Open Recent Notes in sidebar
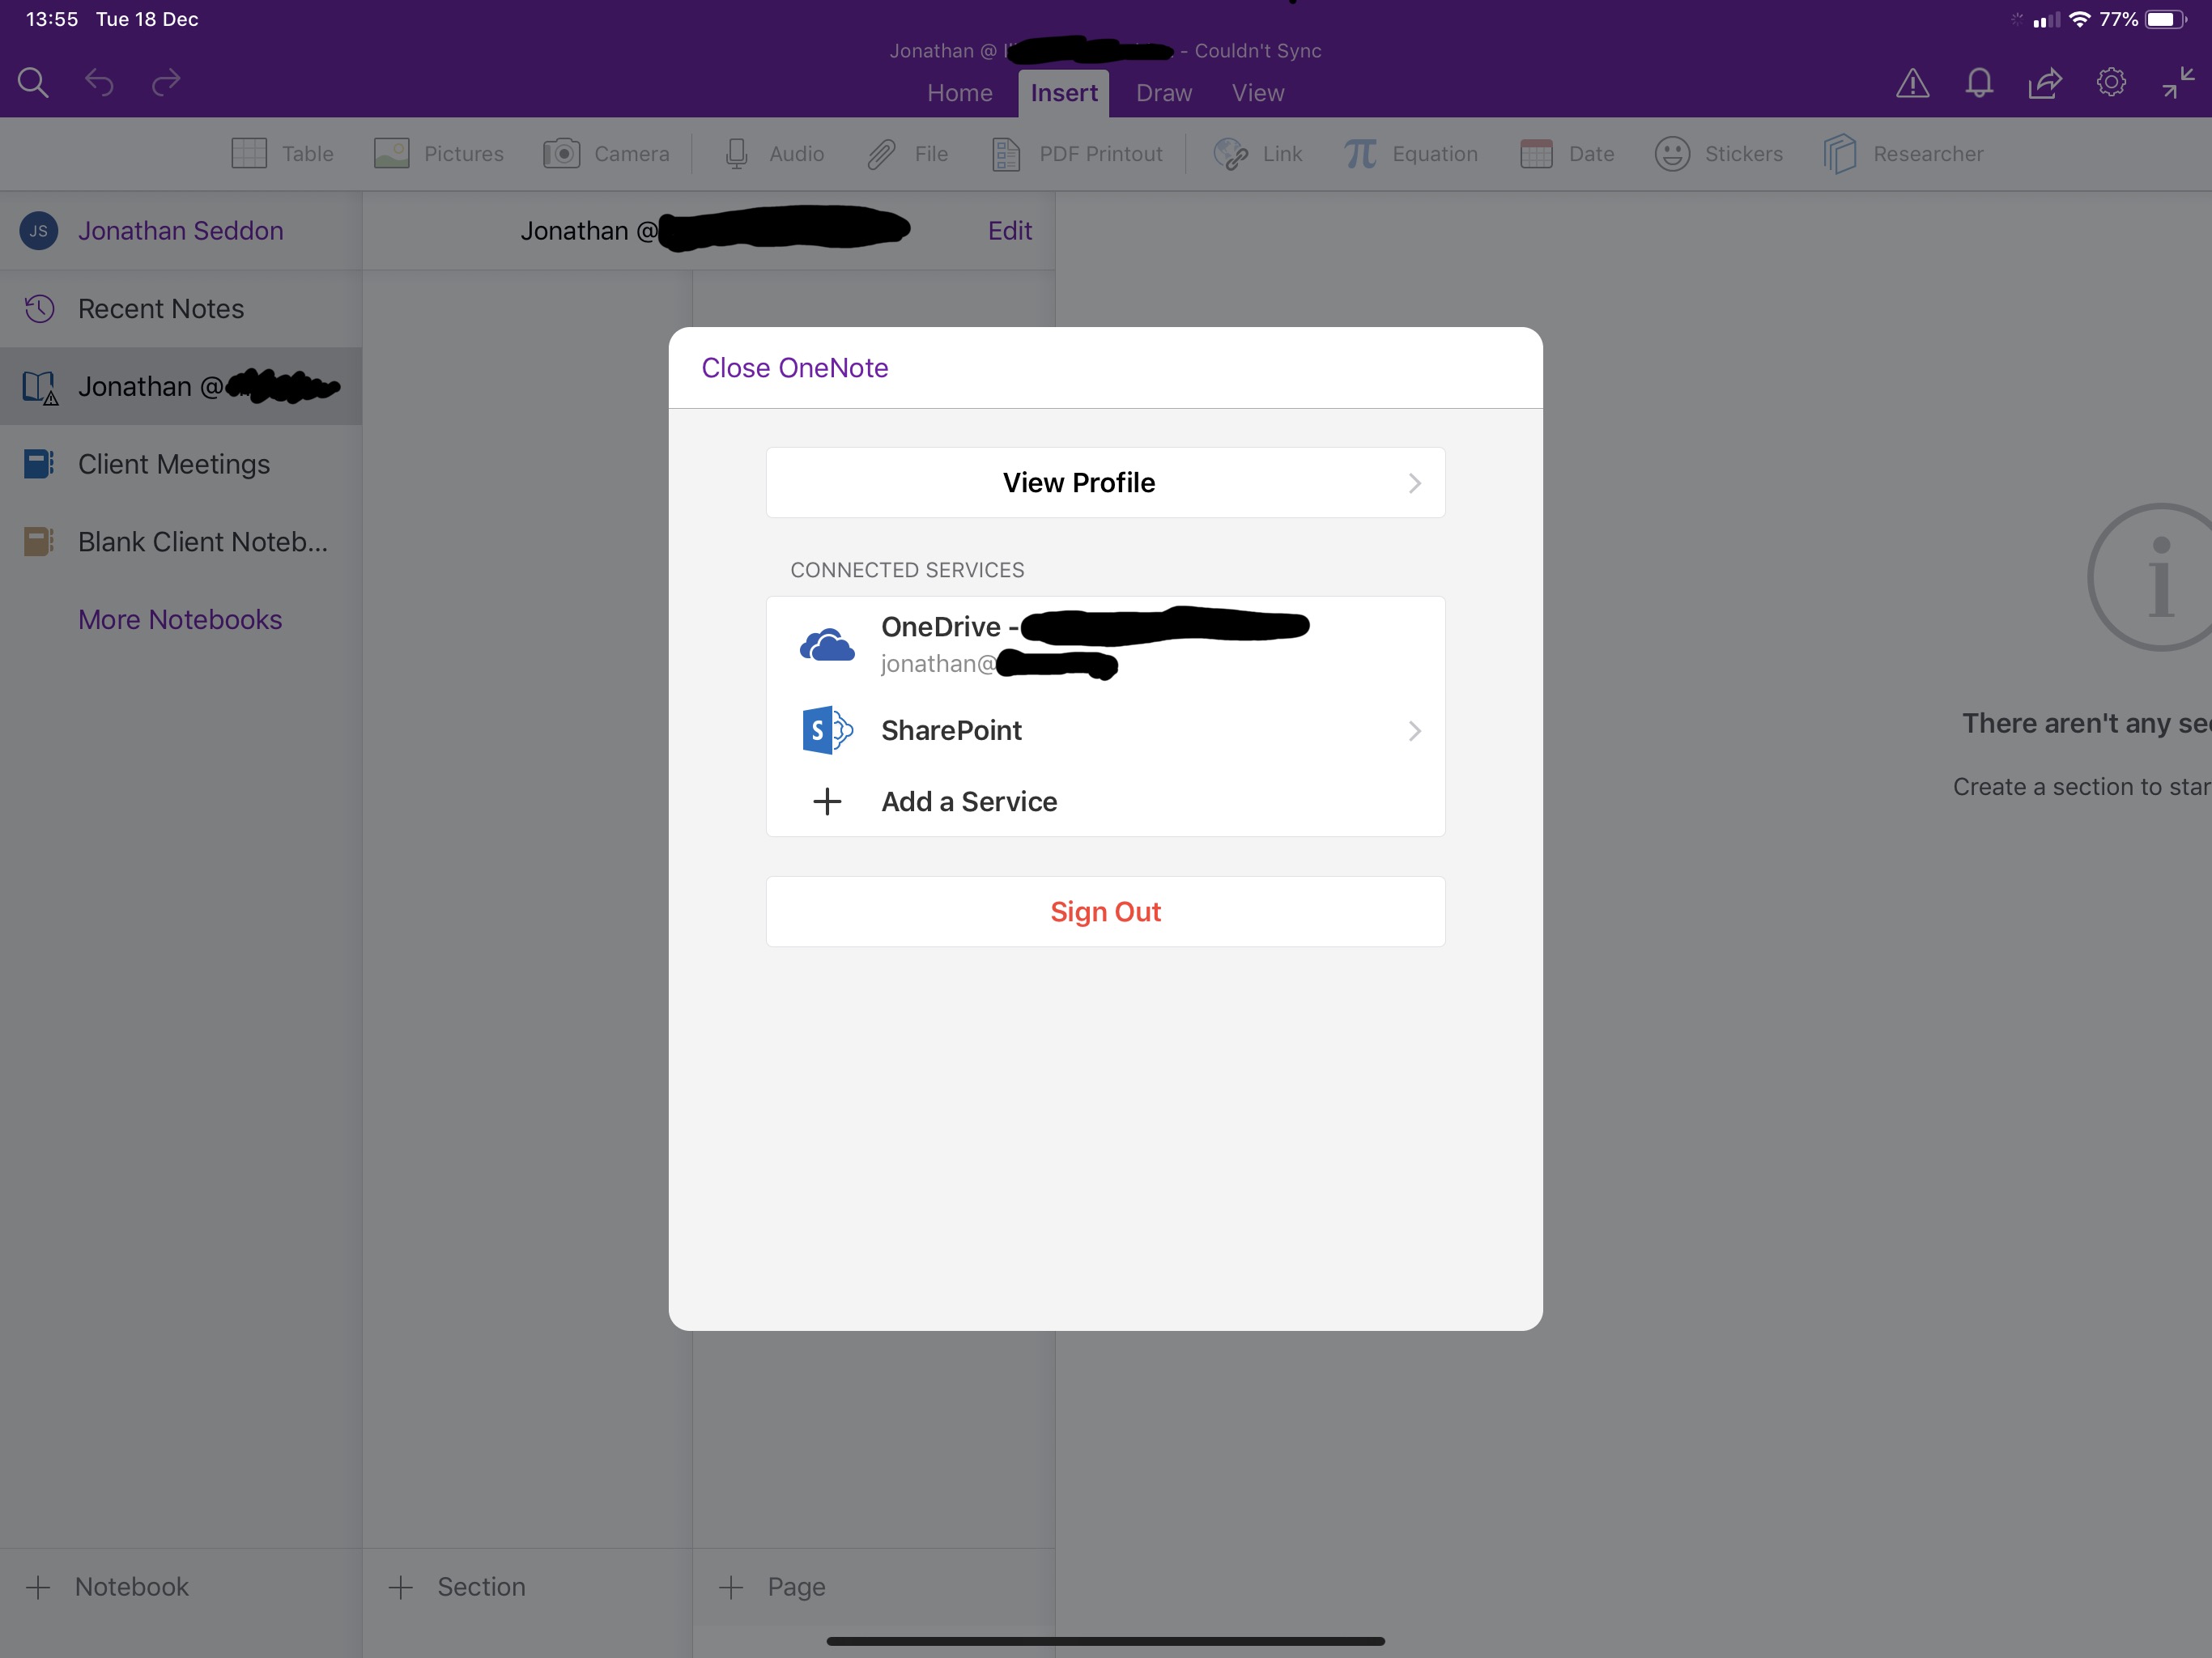2212x1658 pixels. [180, 309]
